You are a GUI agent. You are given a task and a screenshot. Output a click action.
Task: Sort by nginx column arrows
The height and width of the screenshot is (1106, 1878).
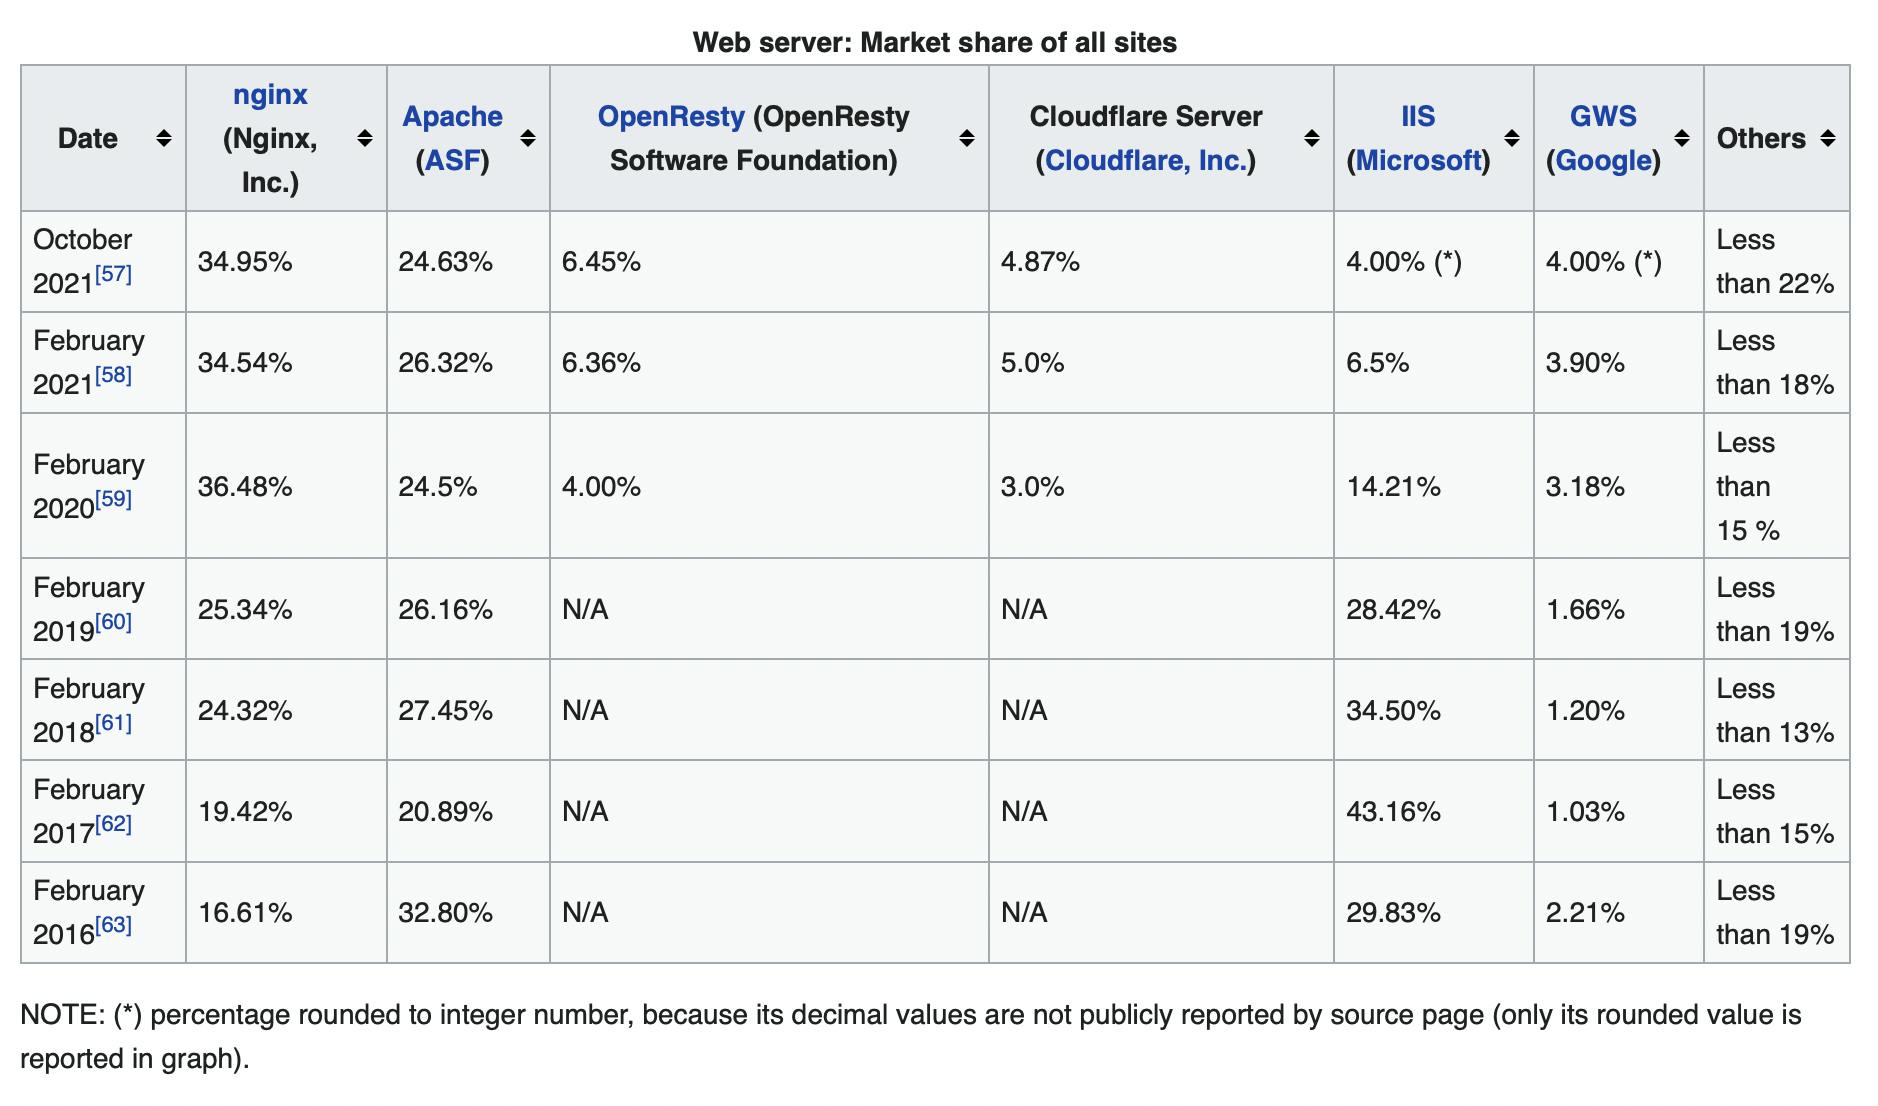pyautogui.click(x=365, y=138)
